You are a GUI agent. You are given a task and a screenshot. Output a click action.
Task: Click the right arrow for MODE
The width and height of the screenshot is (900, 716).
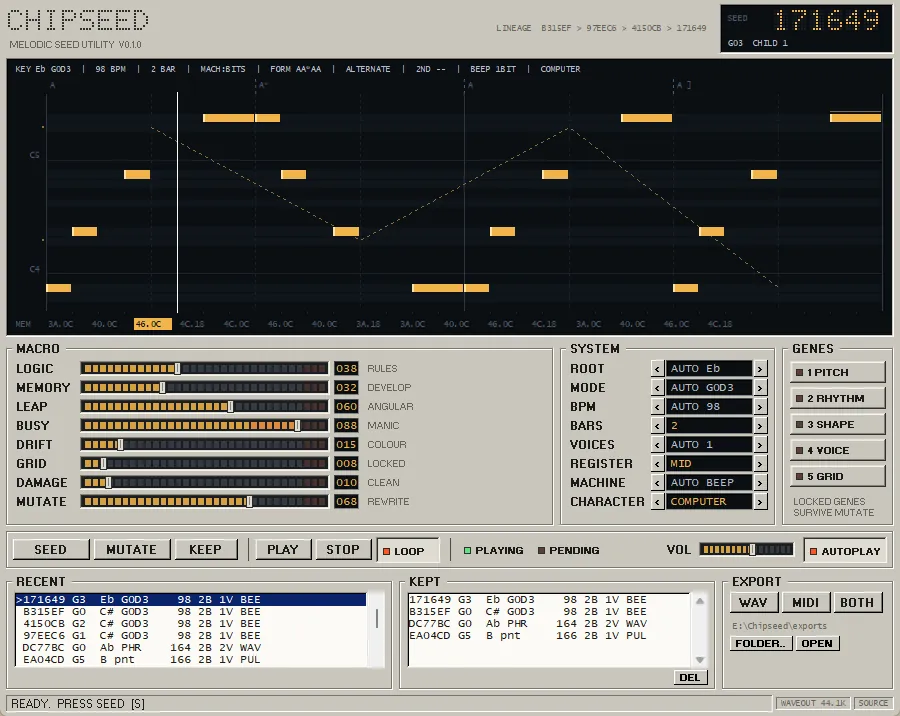pos(760,388)
